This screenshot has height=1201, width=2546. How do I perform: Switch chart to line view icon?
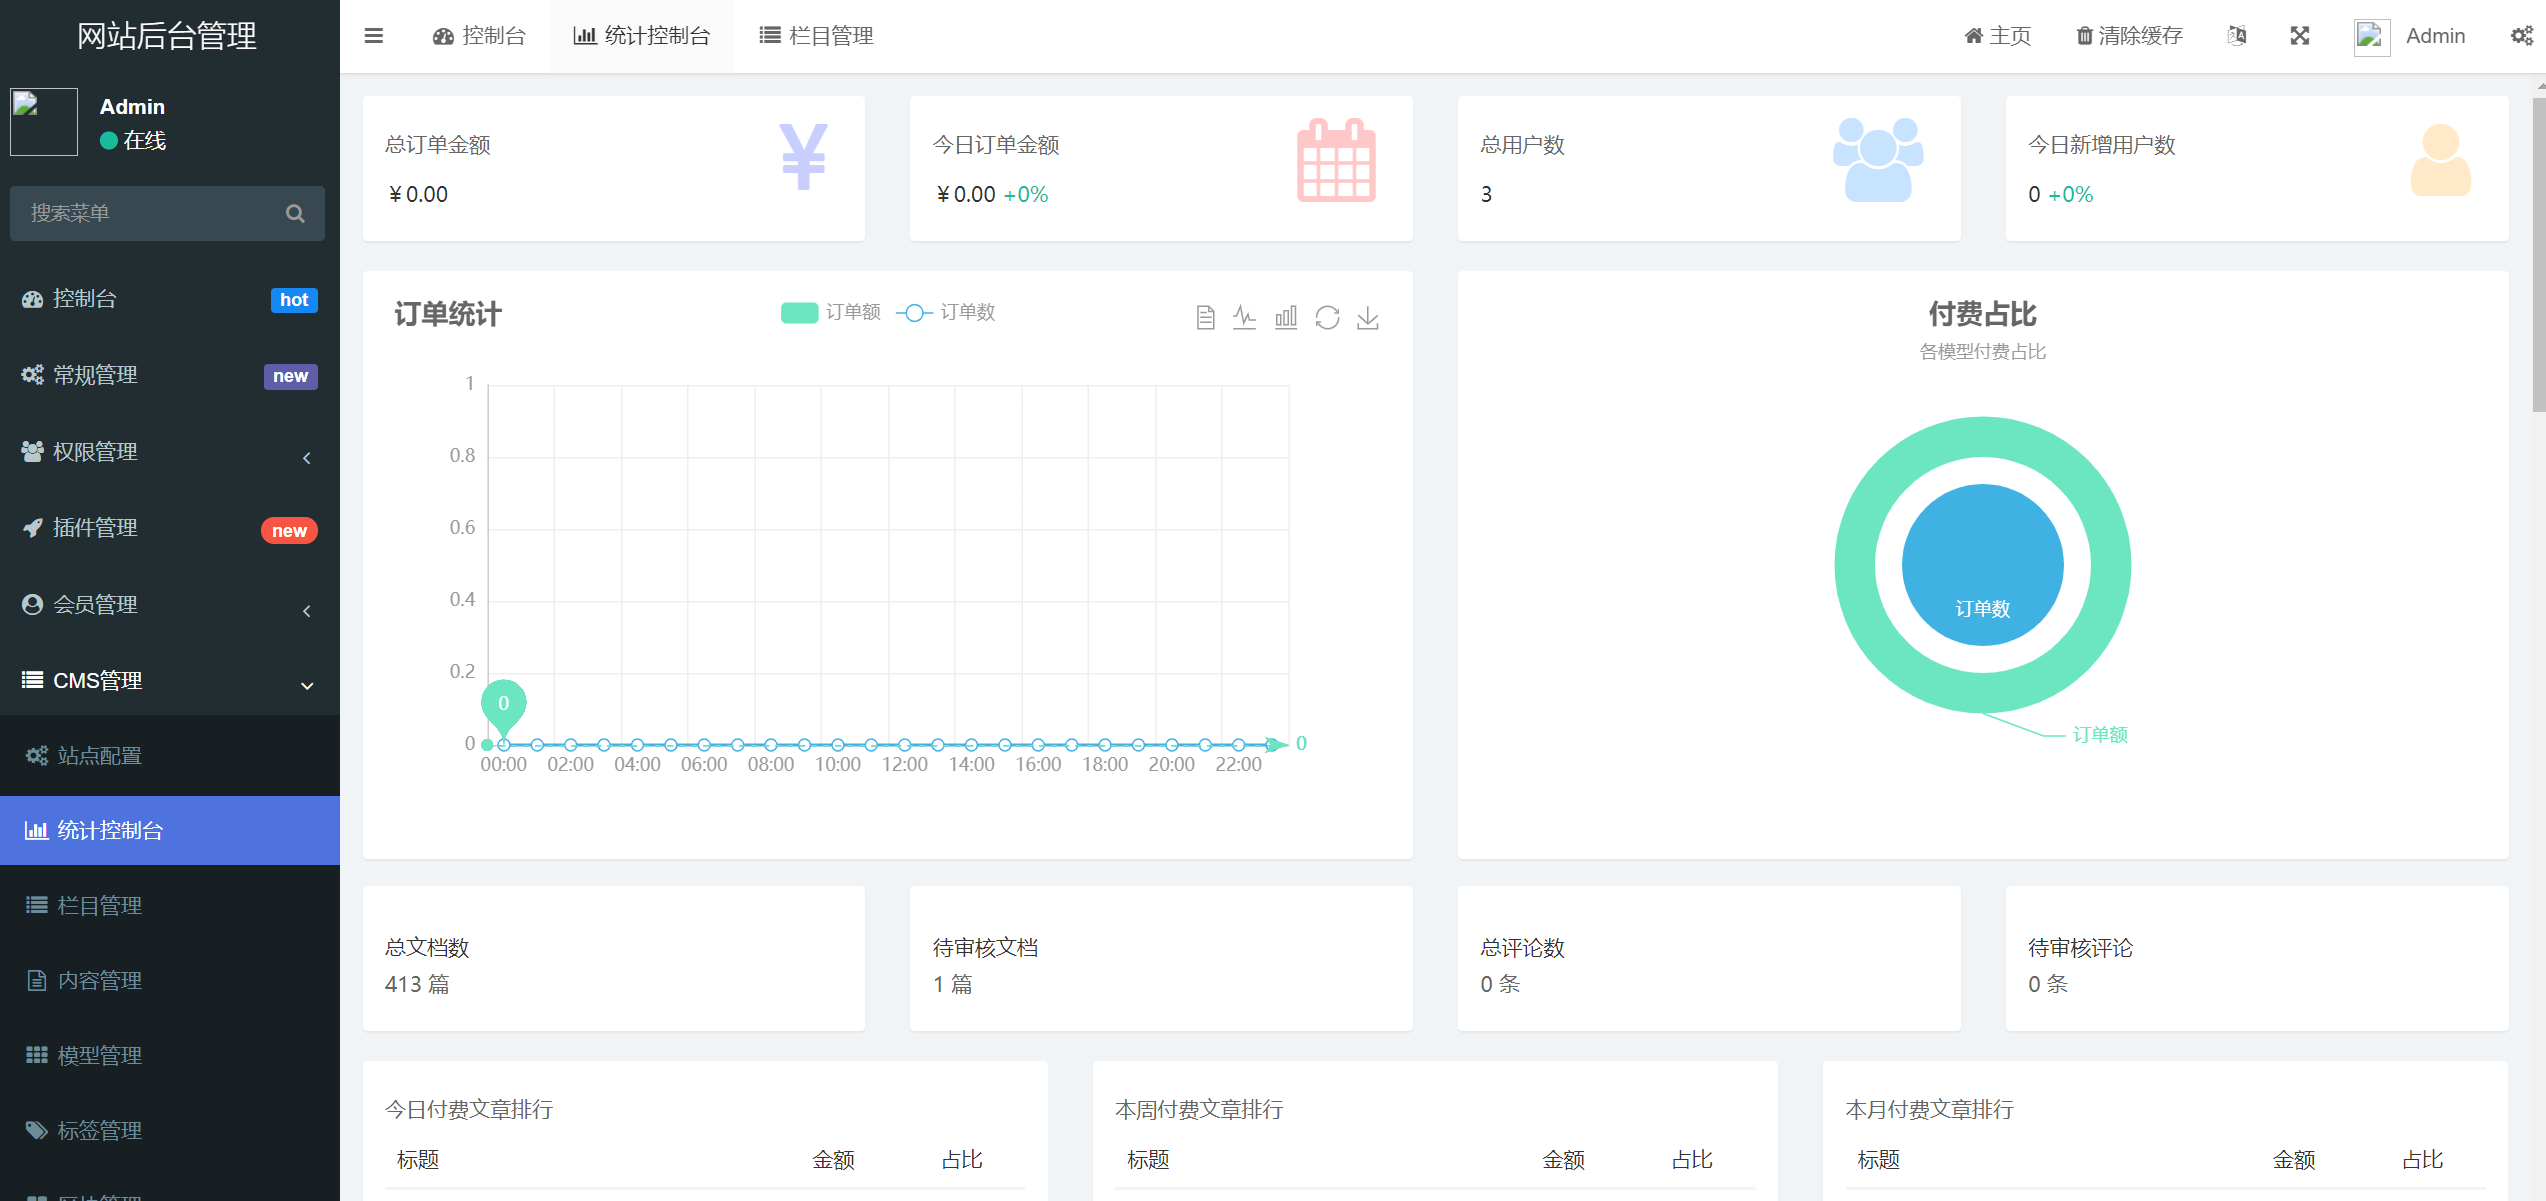pos(1244,318)
